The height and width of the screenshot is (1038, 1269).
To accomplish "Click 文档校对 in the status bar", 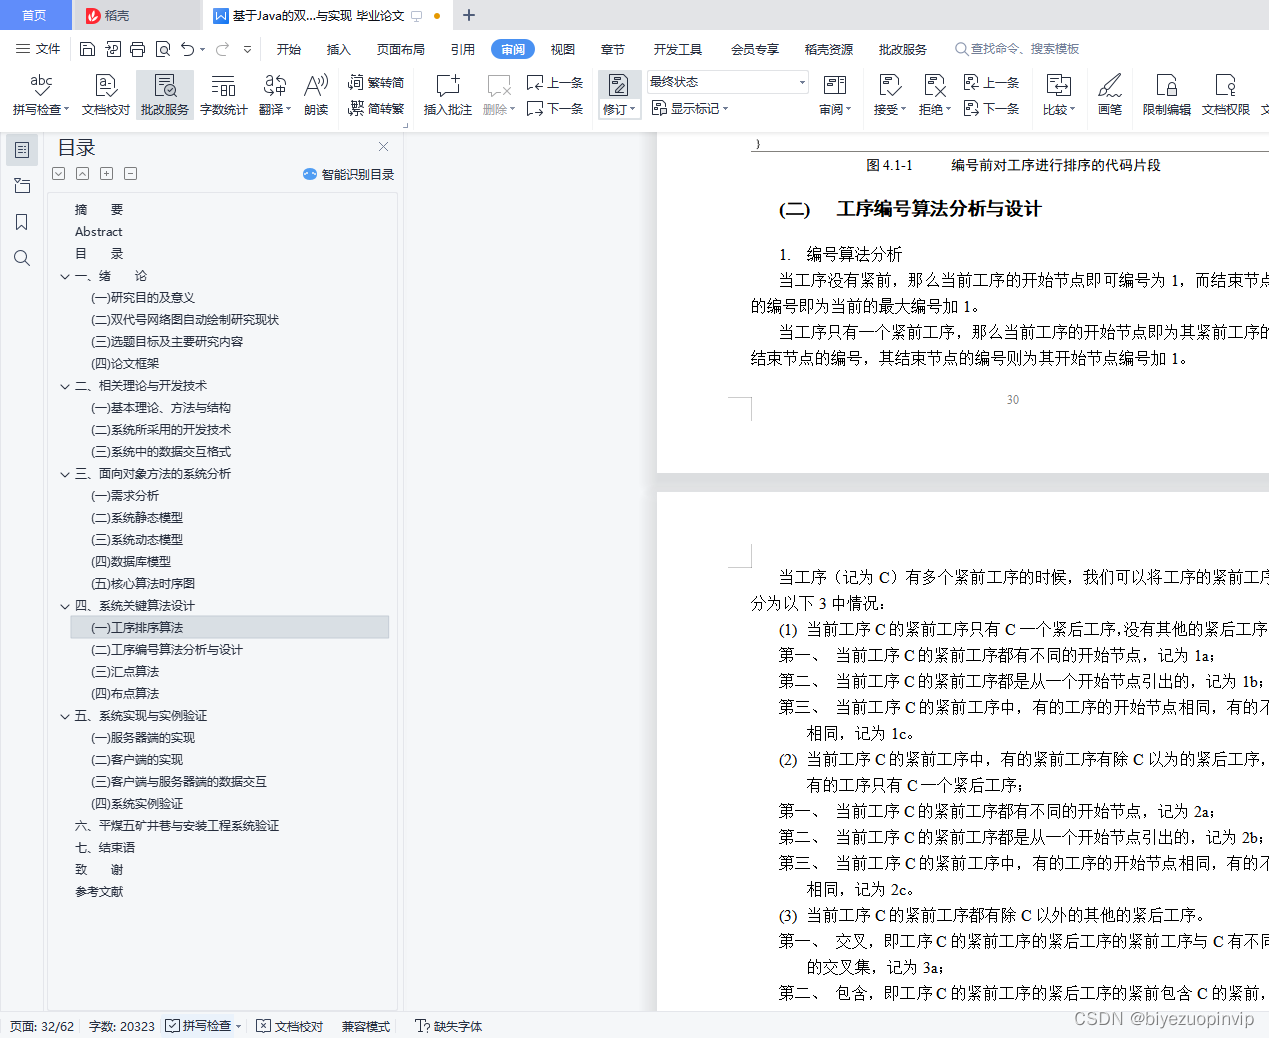I will (x=290, y=1026).
